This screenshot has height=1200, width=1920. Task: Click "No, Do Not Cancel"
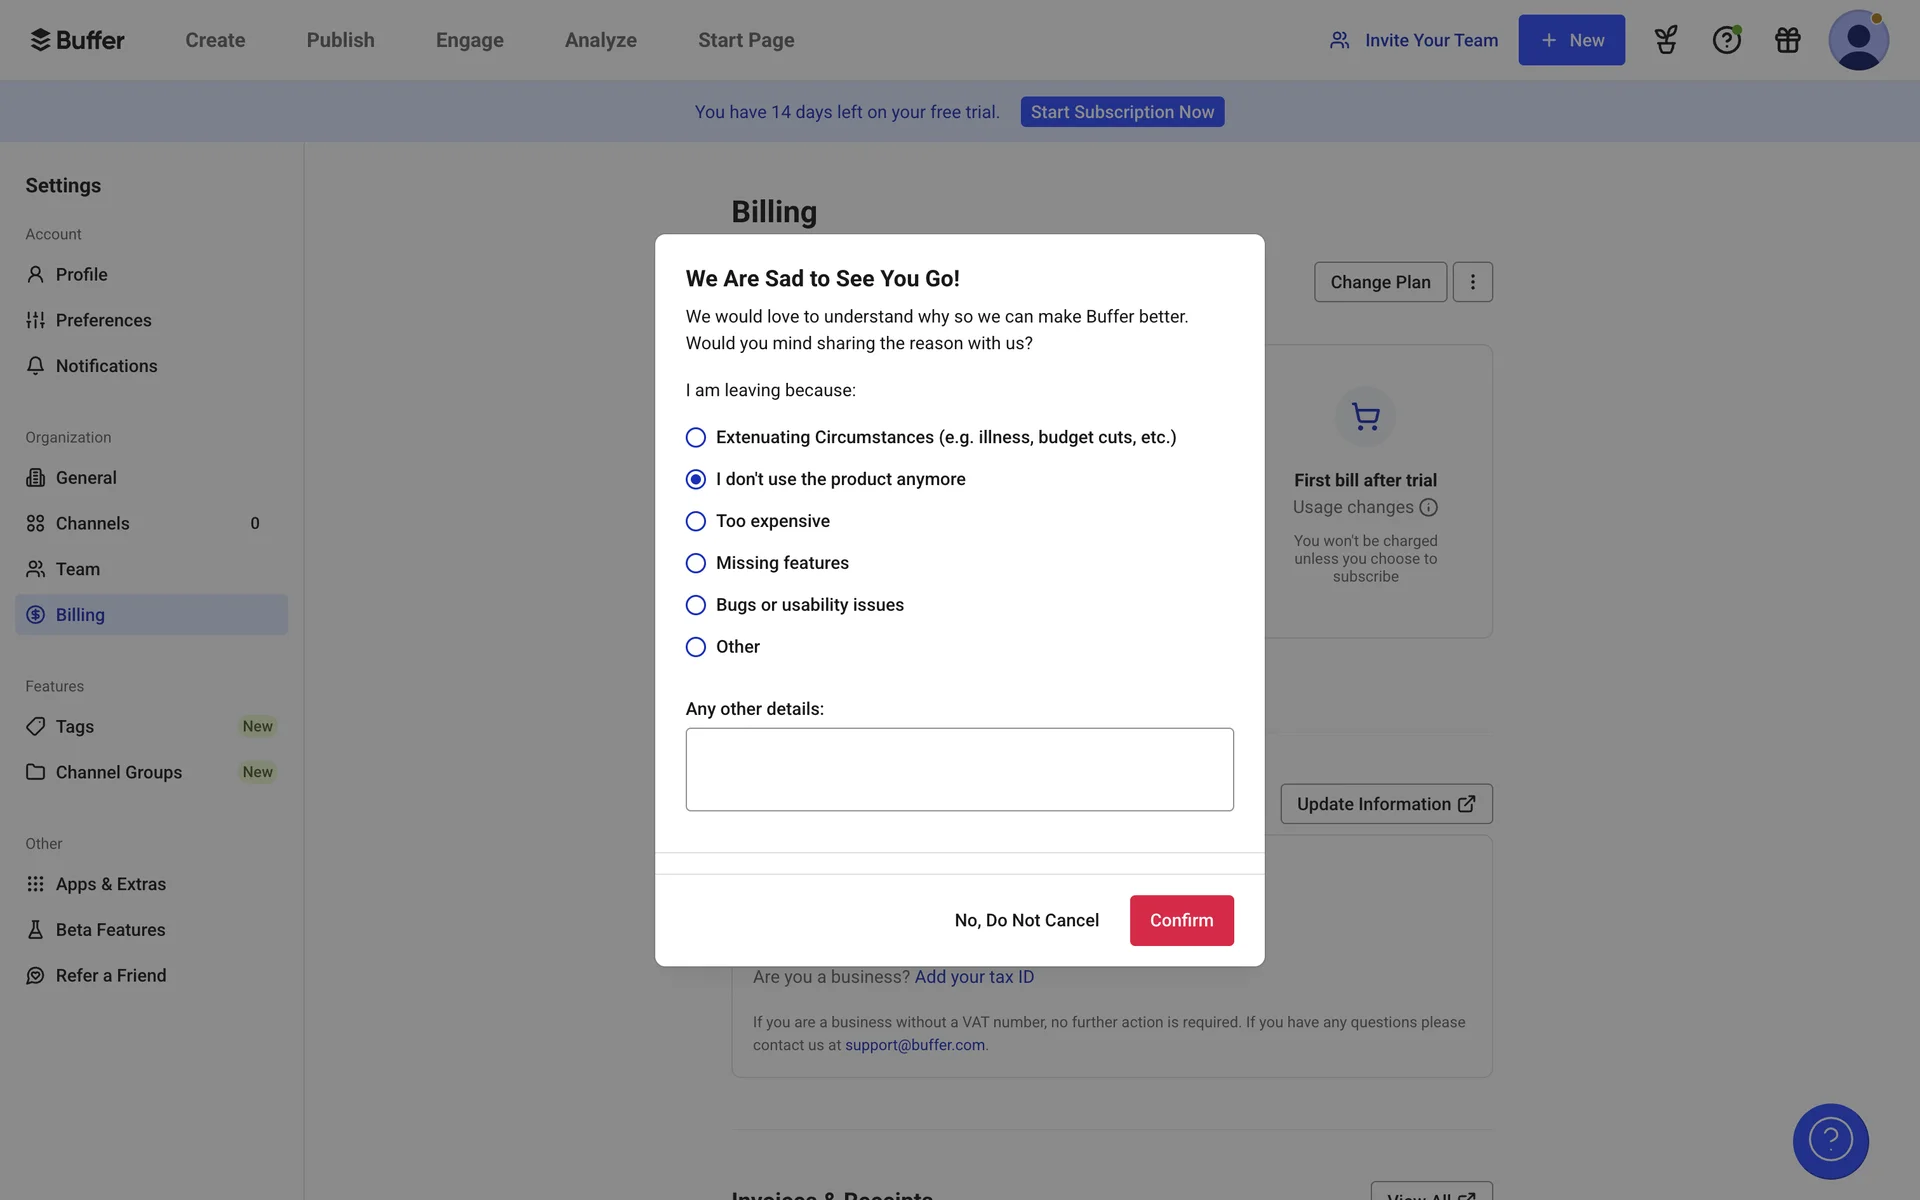point(1026,920)
